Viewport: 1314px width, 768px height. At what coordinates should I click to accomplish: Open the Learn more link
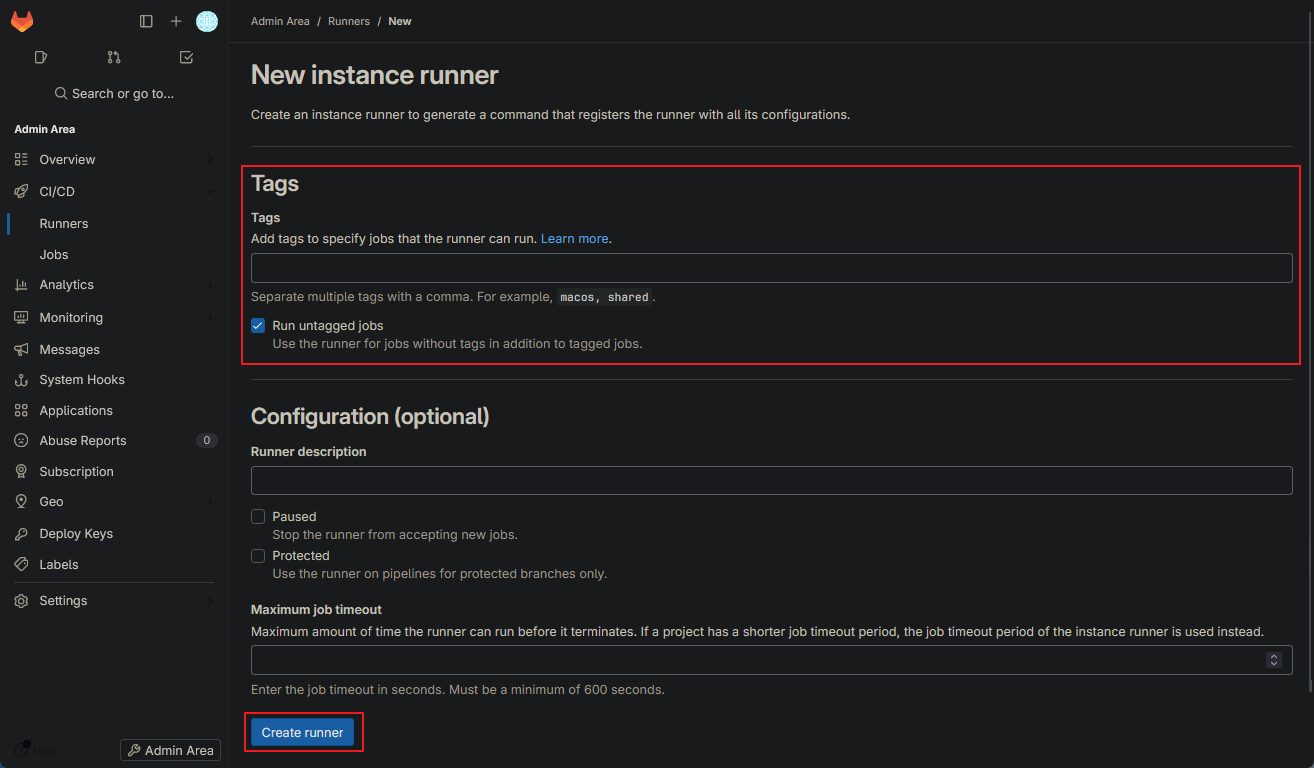coord(574,239)
